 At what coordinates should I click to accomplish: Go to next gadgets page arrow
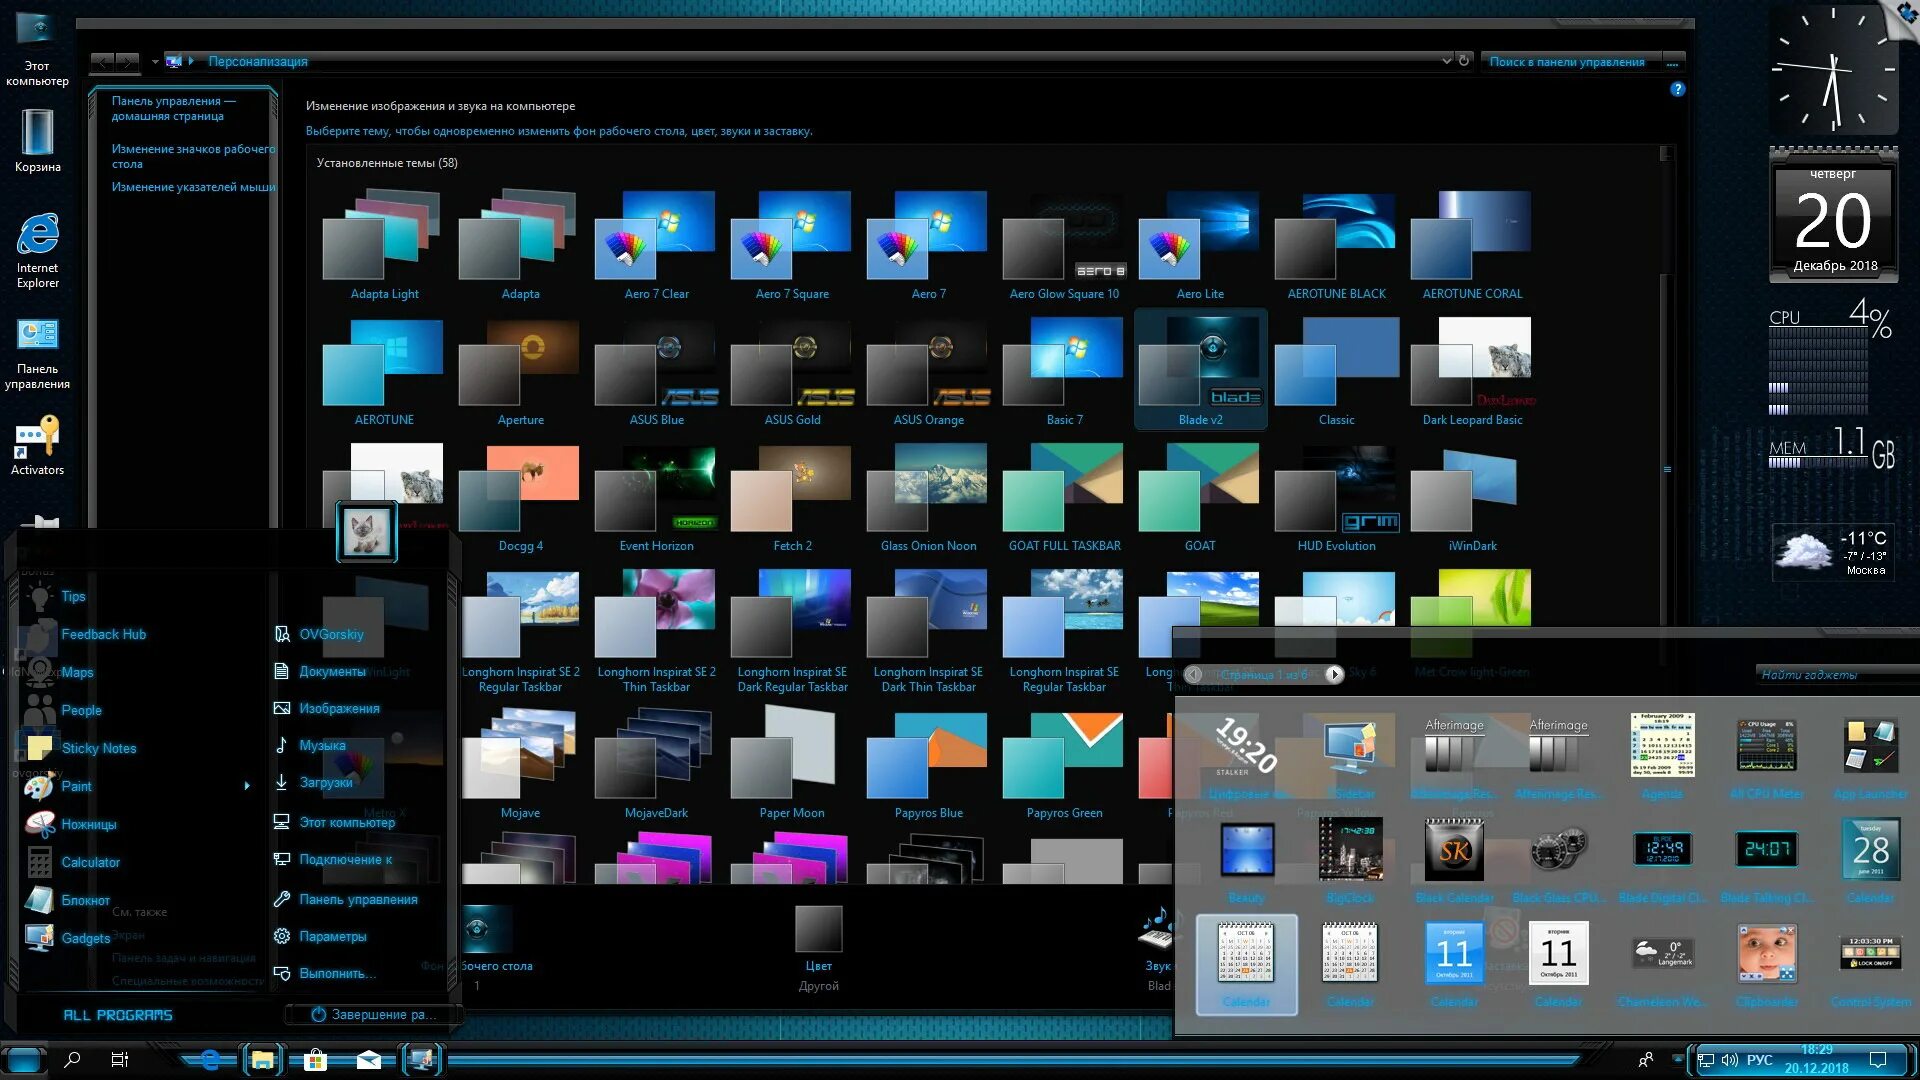(x=1334, y=675)
